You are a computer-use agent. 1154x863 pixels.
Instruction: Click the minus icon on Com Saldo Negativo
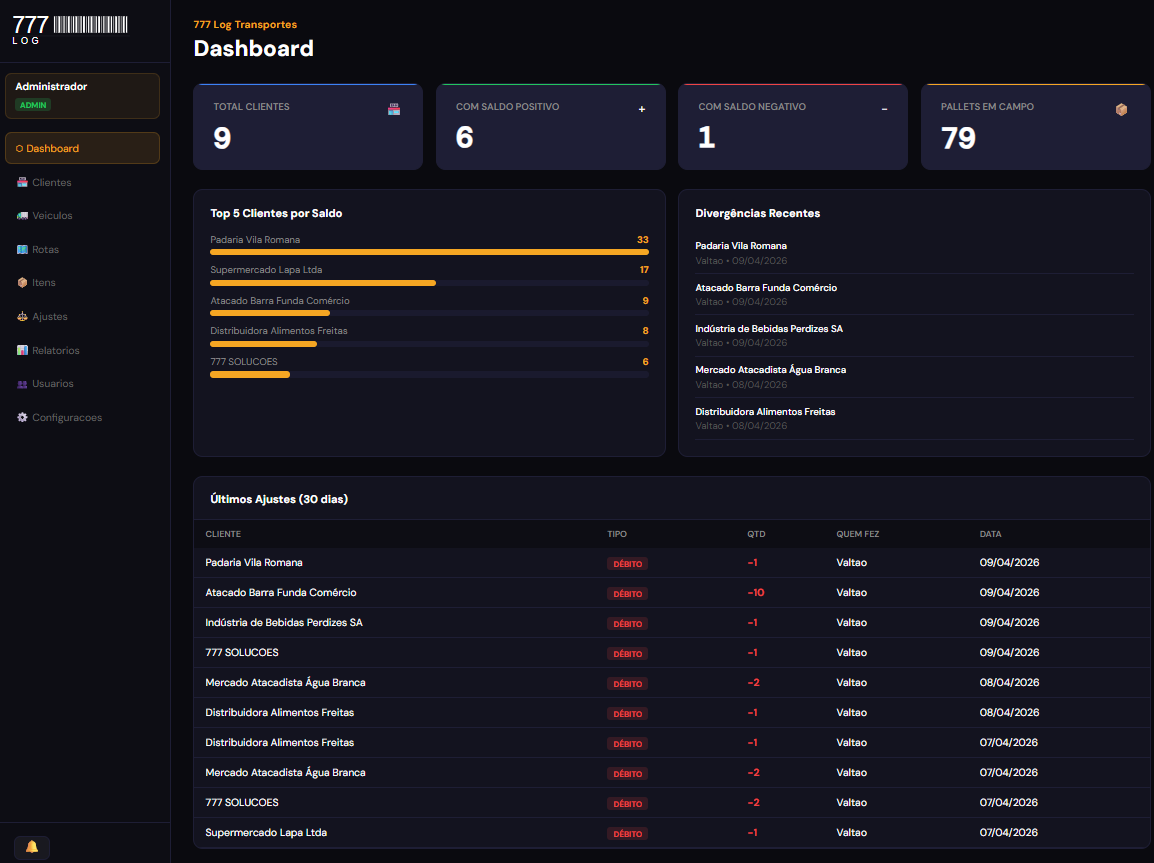pos(884,108)
